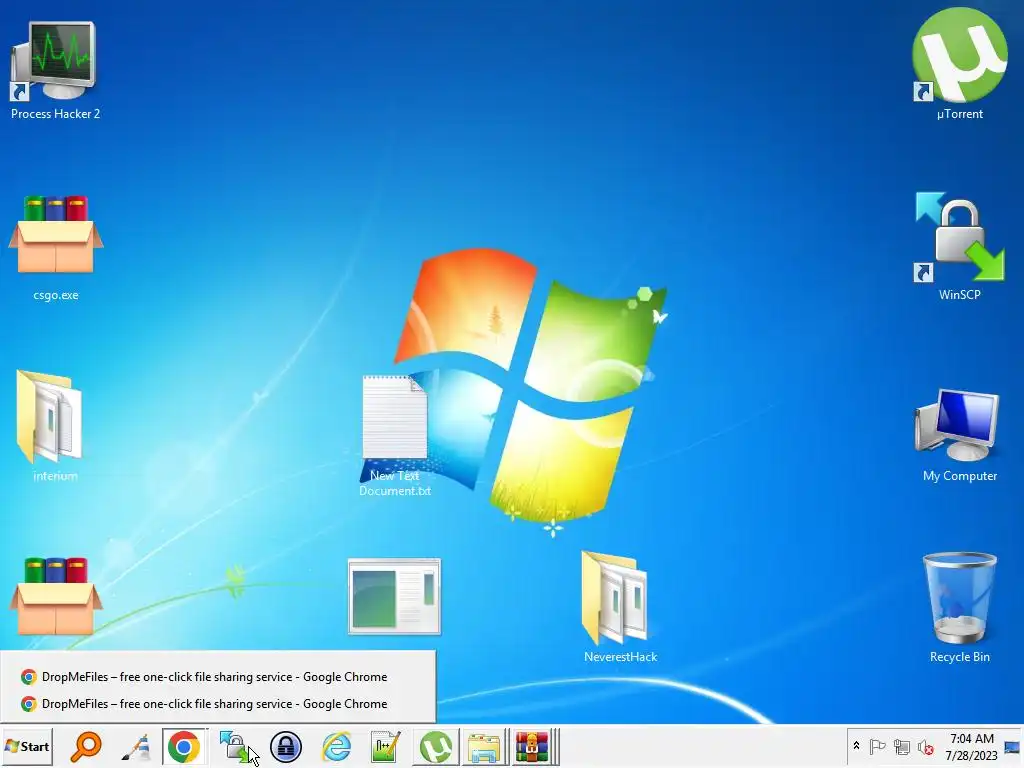The width and height of the screenshot is (1024, 768).
Task: Select the Process Hacker 2 desktop shortcut
Action: click(55, 70)
